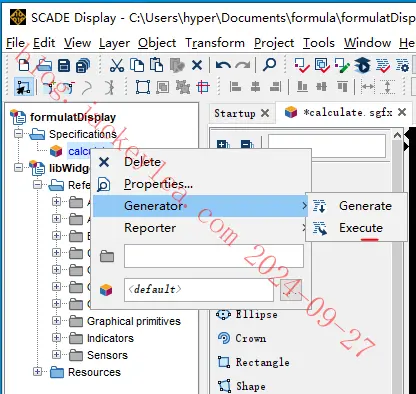Select the Shape primitive tool

[242, 386]
